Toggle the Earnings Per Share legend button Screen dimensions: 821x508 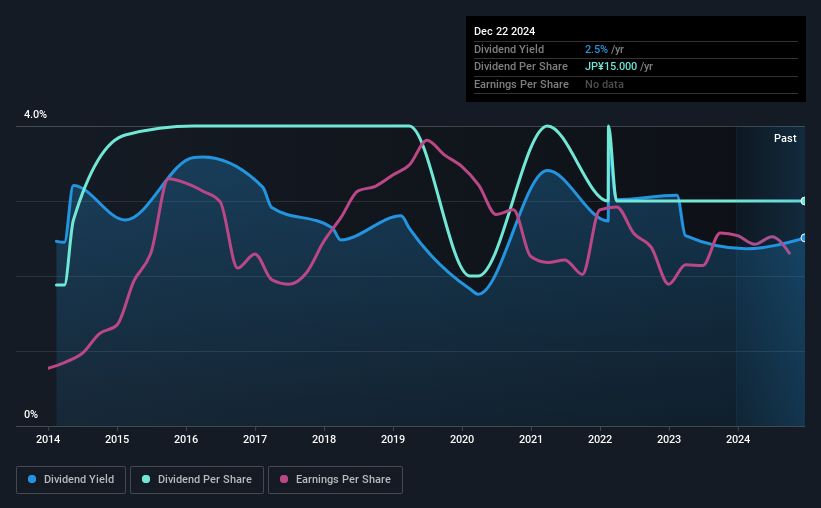coord(336,480)
